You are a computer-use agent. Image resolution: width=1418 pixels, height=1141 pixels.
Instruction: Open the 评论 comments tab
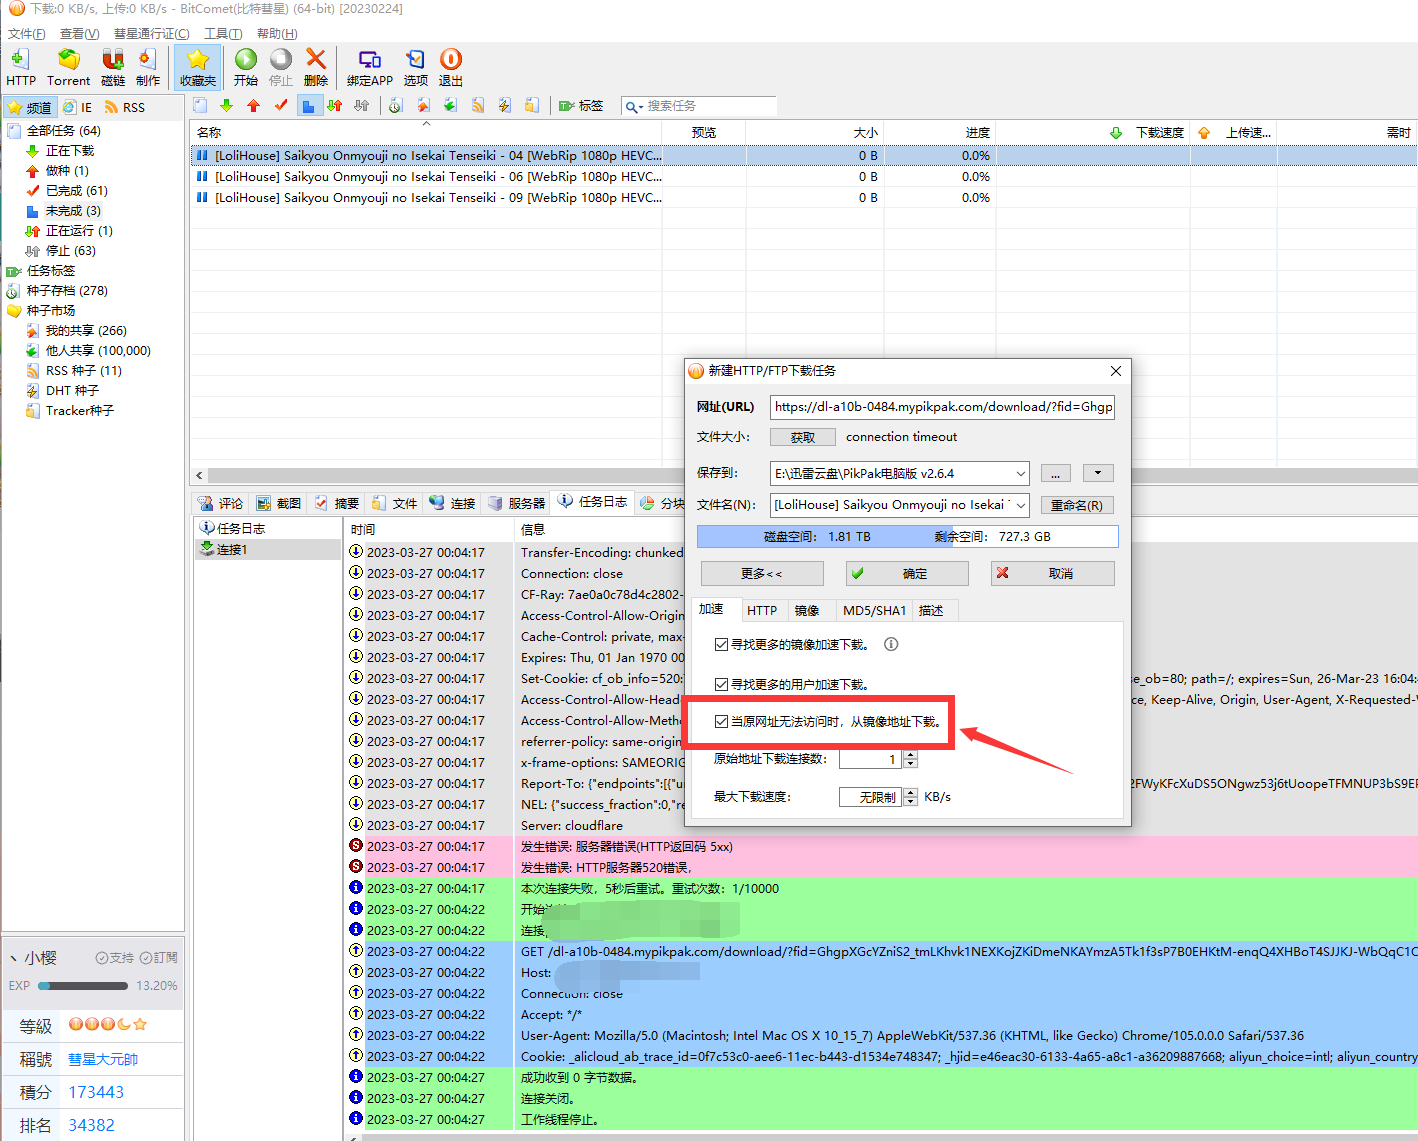221,503
